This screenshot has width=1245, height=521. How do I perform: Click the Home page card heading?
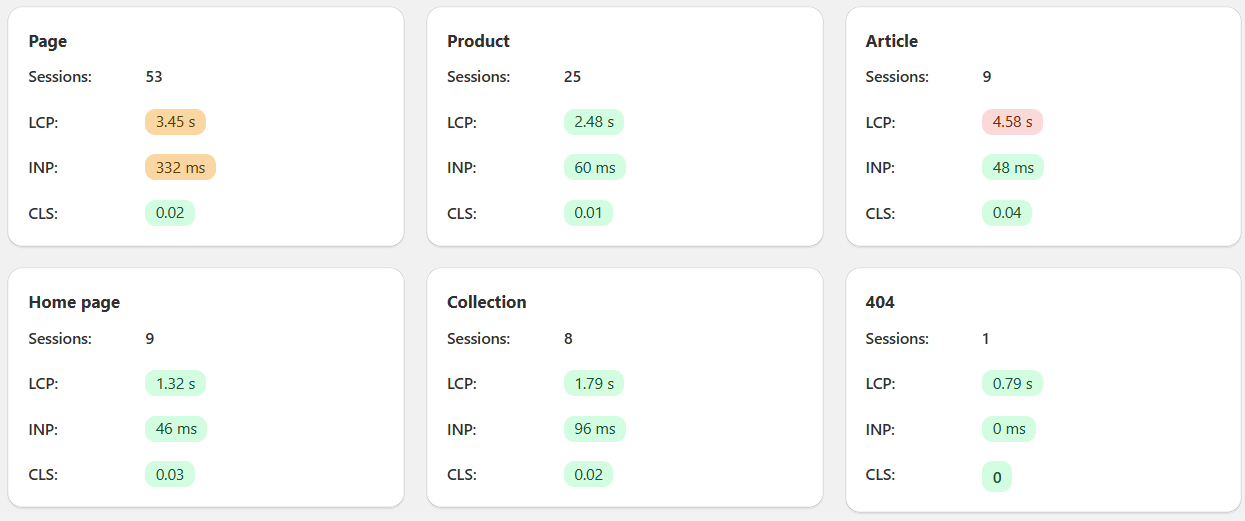(74, 302)
